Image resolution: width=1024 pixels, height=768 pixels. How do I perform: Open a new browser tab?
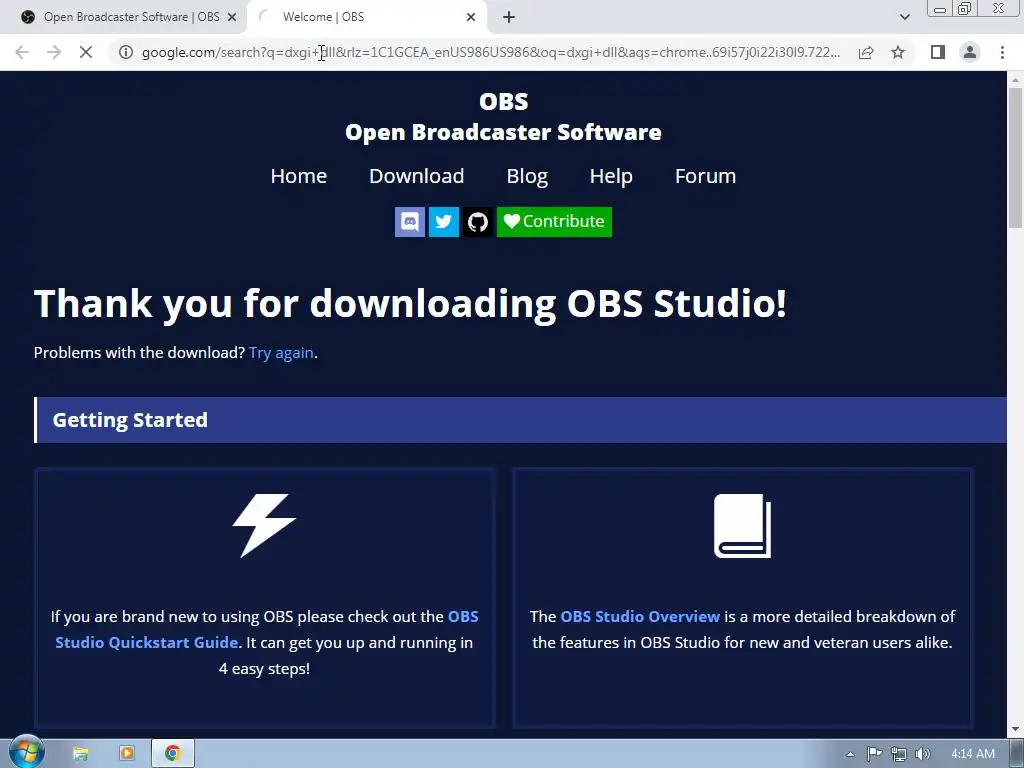tap(509, 17)
